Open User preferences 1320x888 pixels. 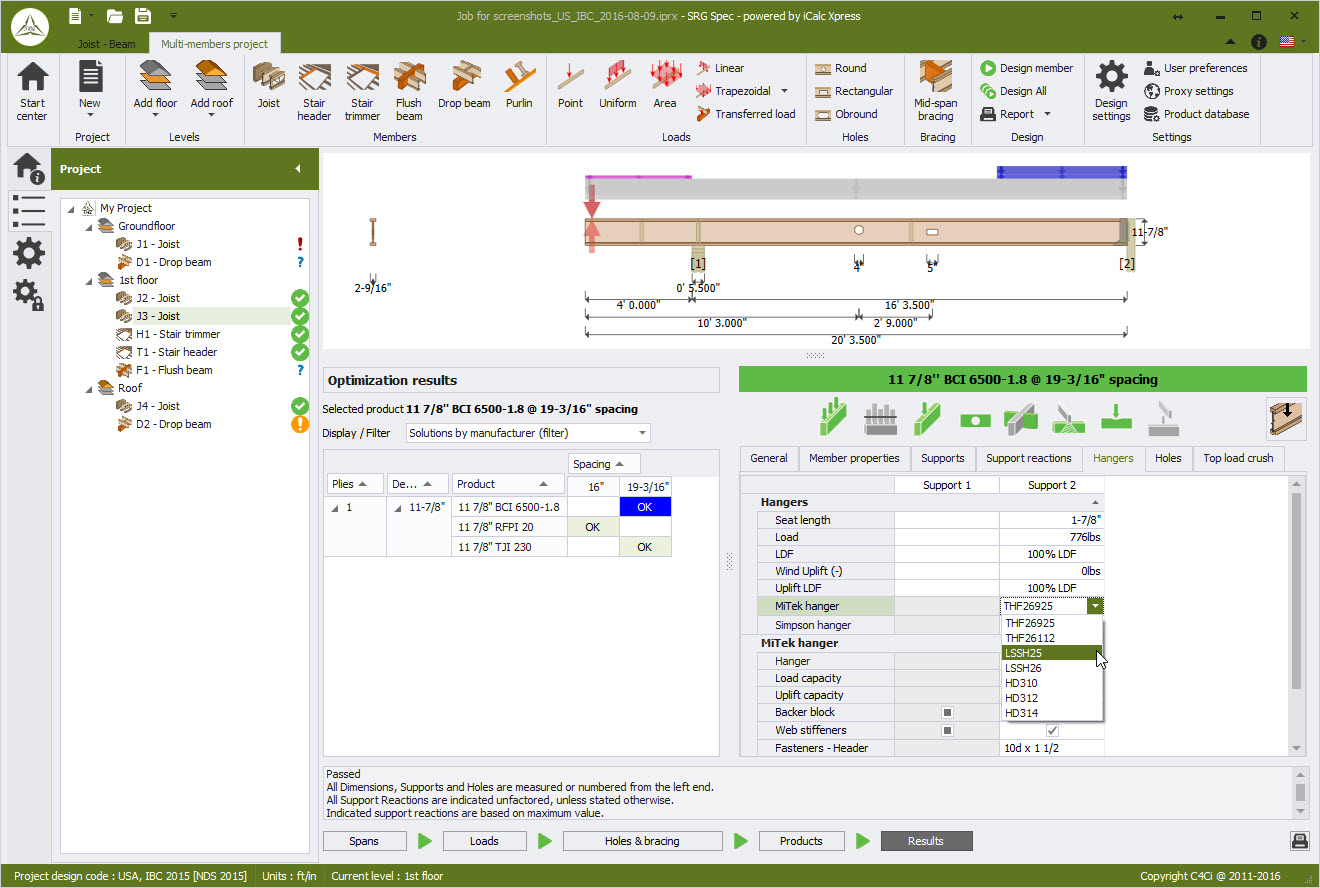pos(1196,68)
